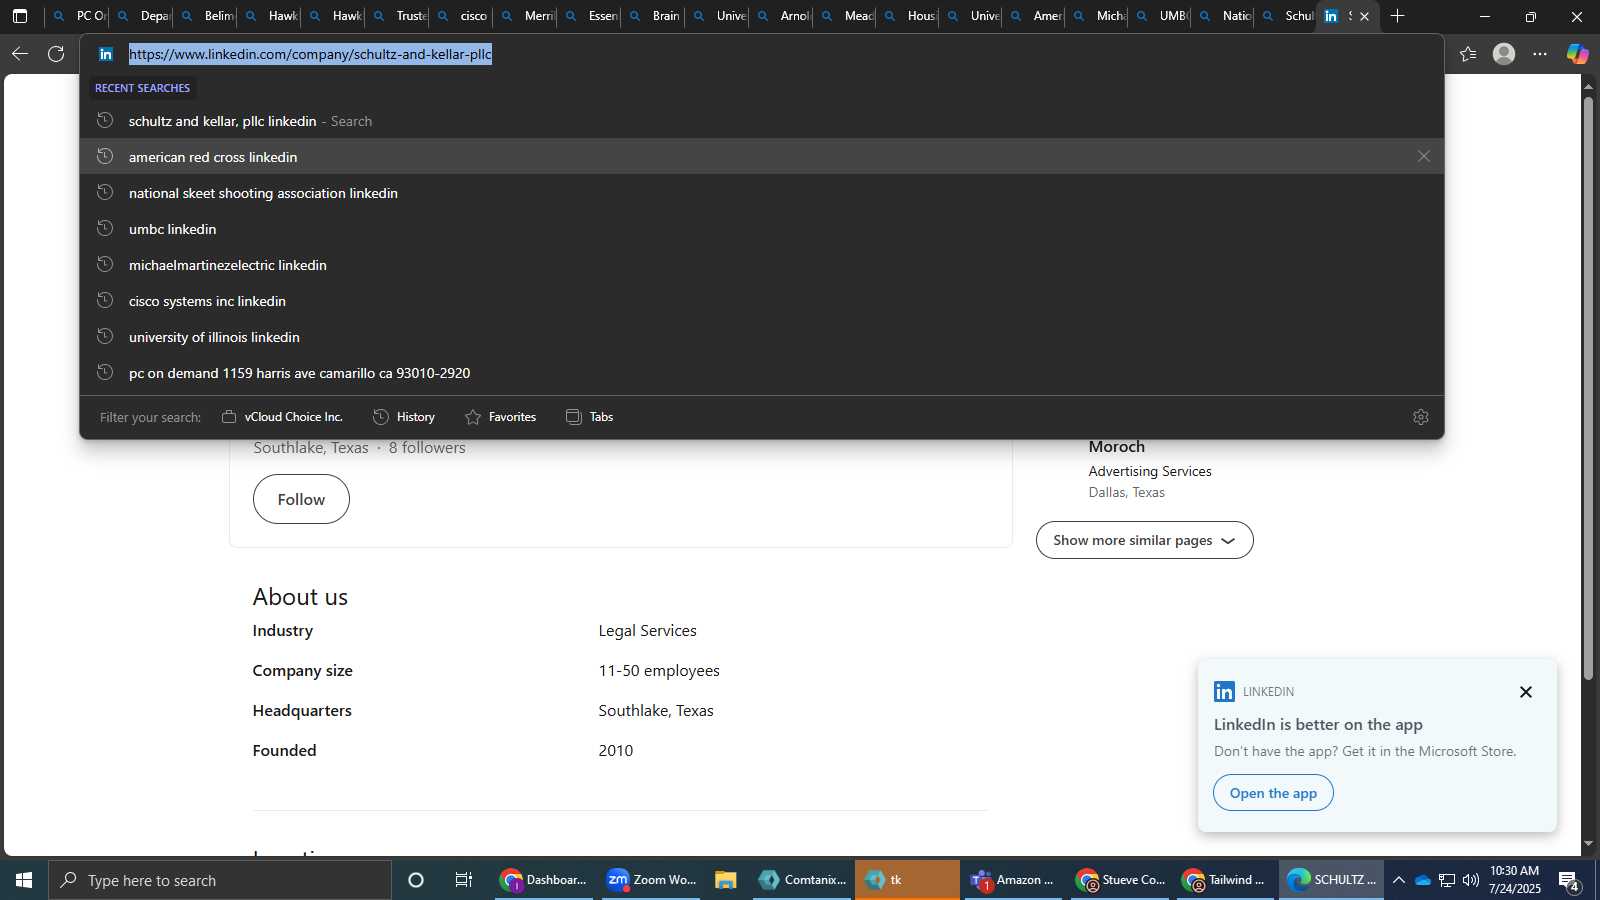Choose umbc linkedin recent search
Viewport: 1600px width, 900px height.
[762, 229]
